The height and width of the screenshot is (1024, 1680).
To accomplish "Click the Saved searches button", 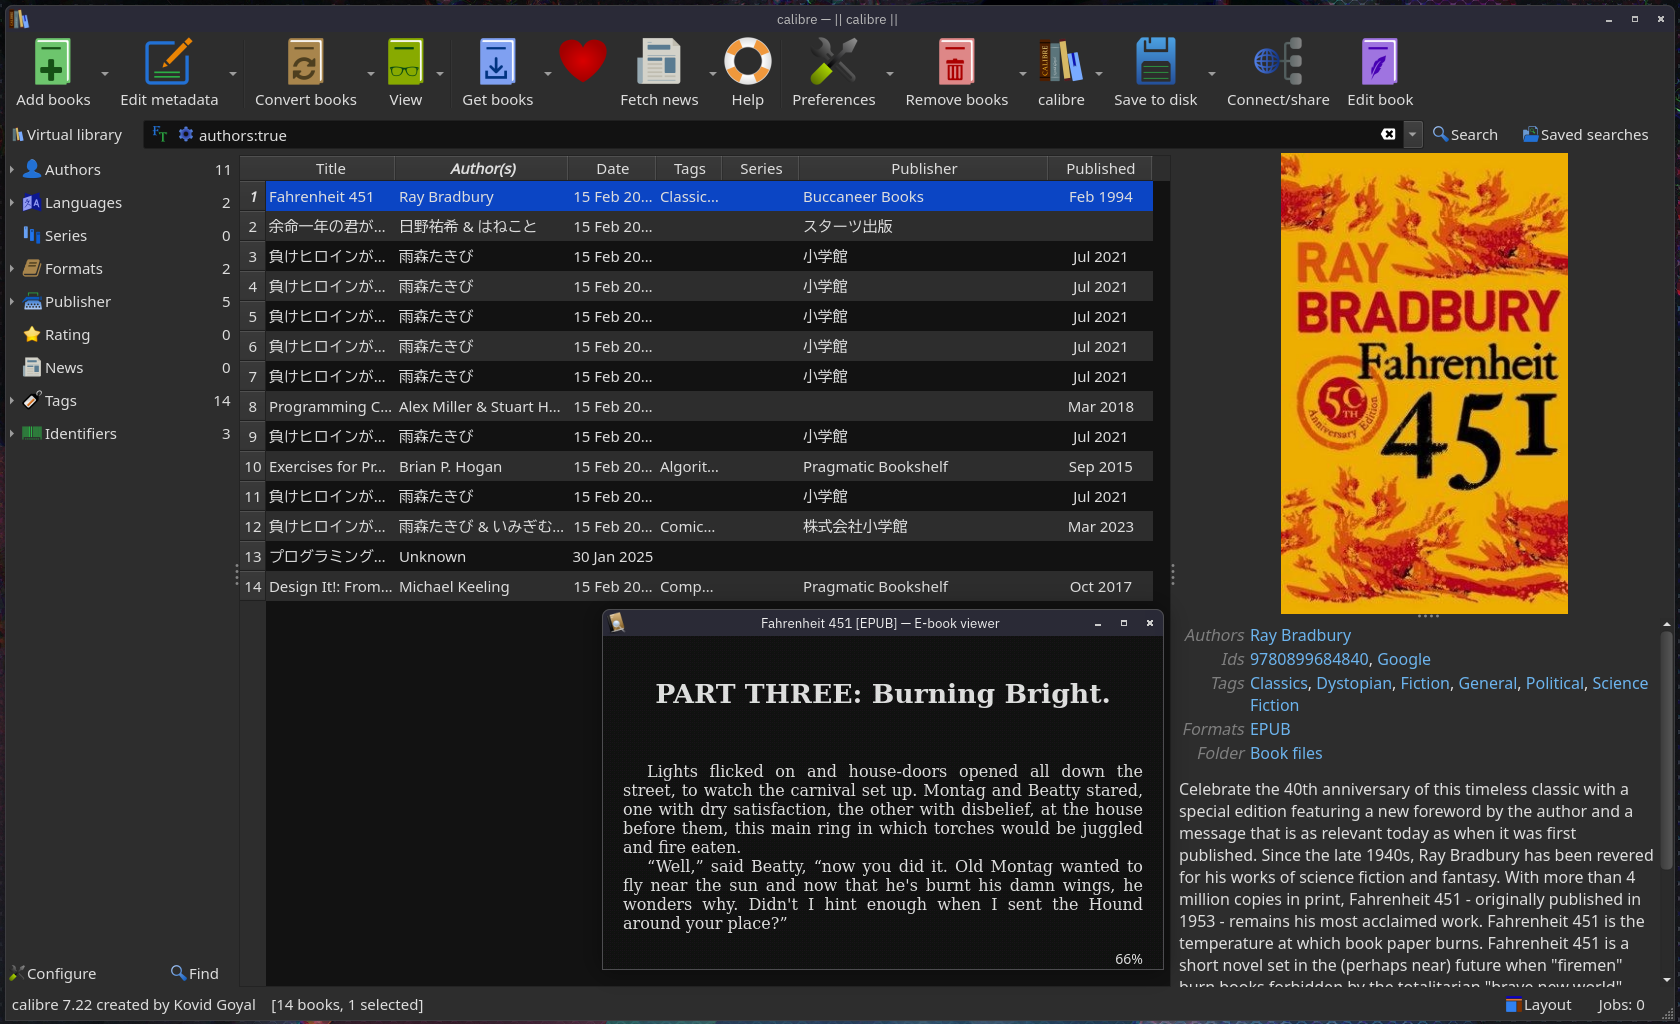I will pos(1585,134).
